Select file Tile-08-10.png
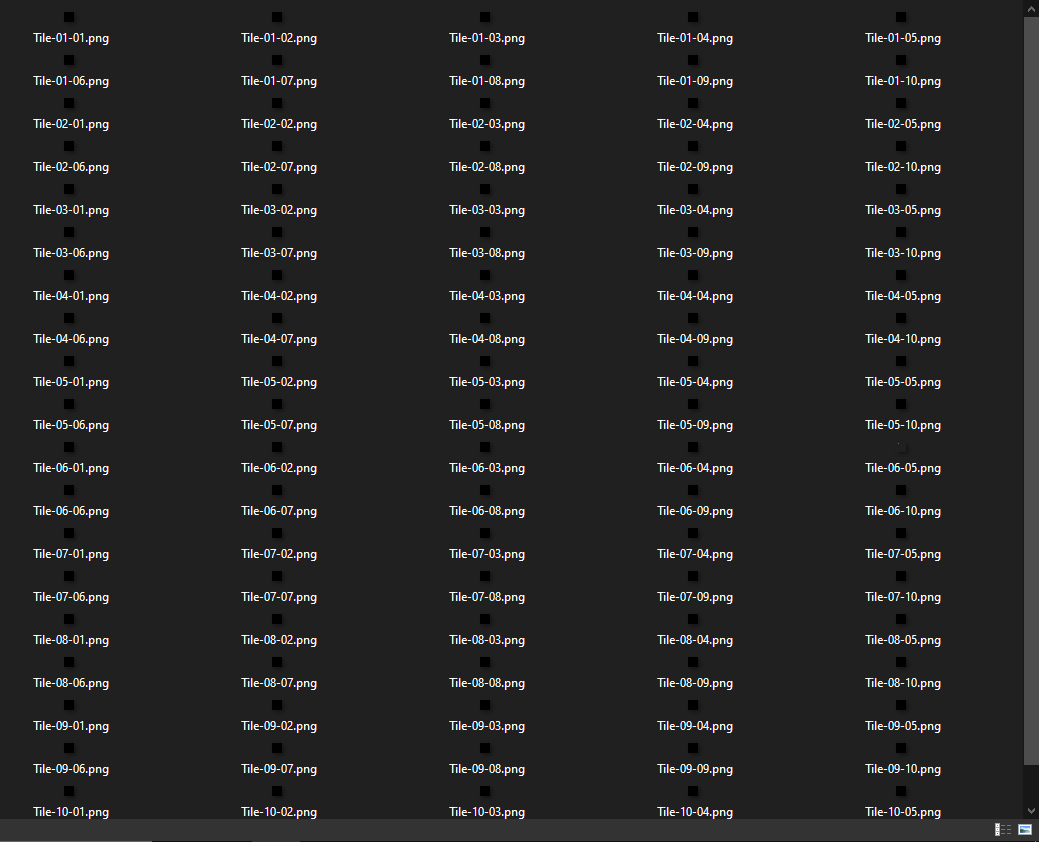This screenshot has height=842, width=1039. (x=903, y=684)
